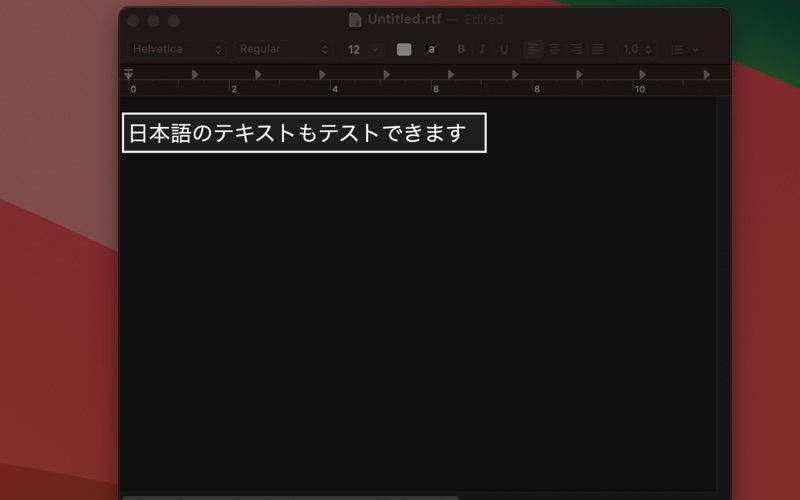Toggle italic formatting

click(x=482, y=49)
